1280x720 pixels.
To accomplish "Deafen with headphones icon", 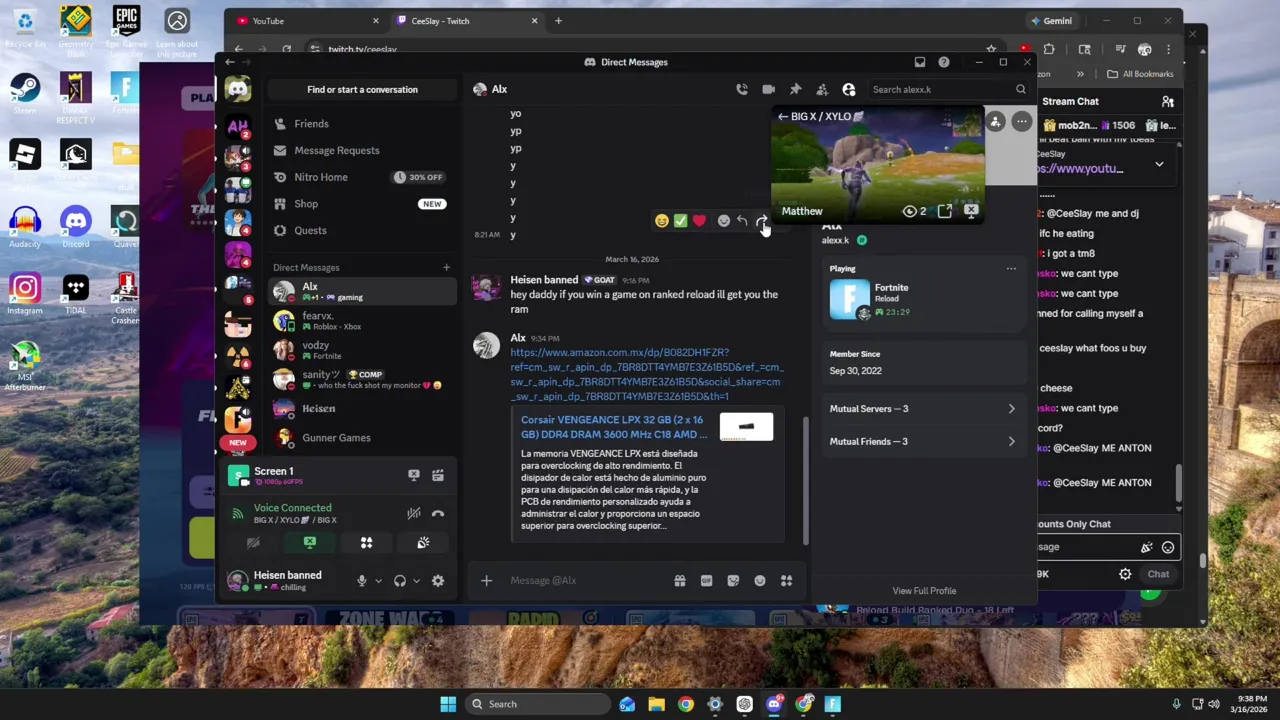I will 400,581.
